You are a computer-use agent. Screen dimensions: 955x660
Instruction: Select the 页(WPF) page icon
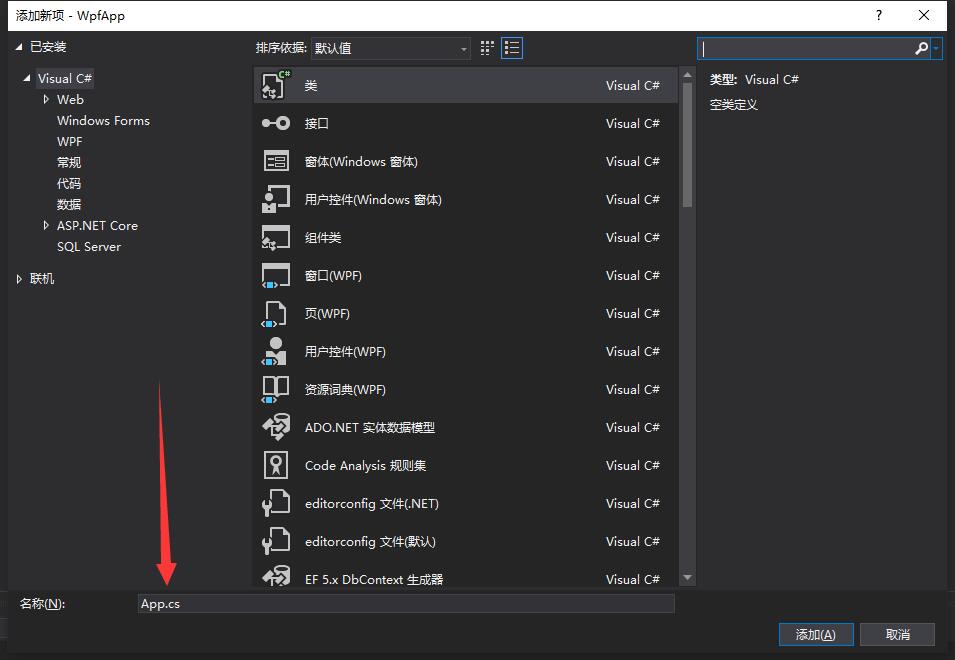pyautogui.click(x=274, y=314)
